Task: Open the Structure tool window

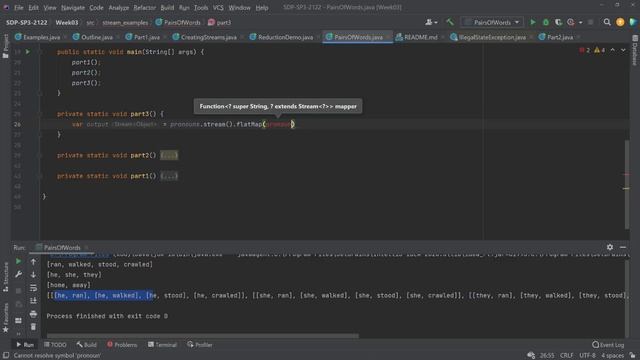Action: [5, 277]
